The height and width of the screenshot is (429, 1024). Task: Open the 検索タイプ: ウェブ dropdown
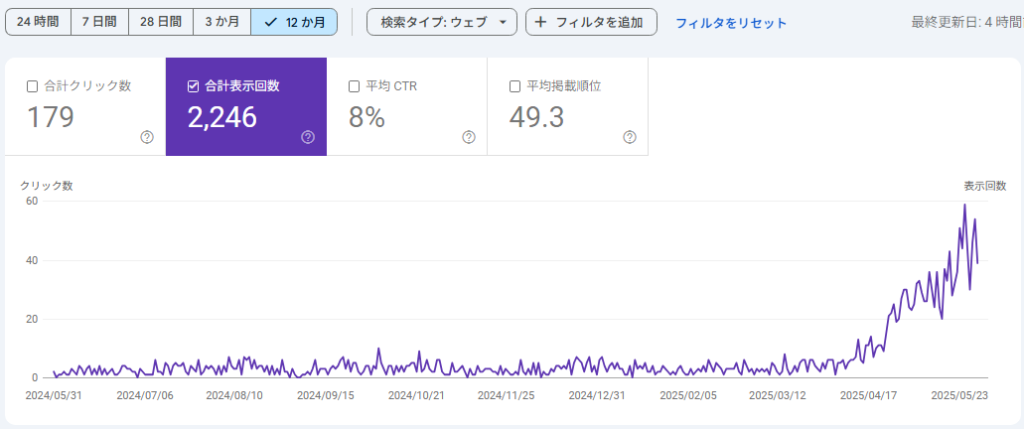tap(441, 22)
